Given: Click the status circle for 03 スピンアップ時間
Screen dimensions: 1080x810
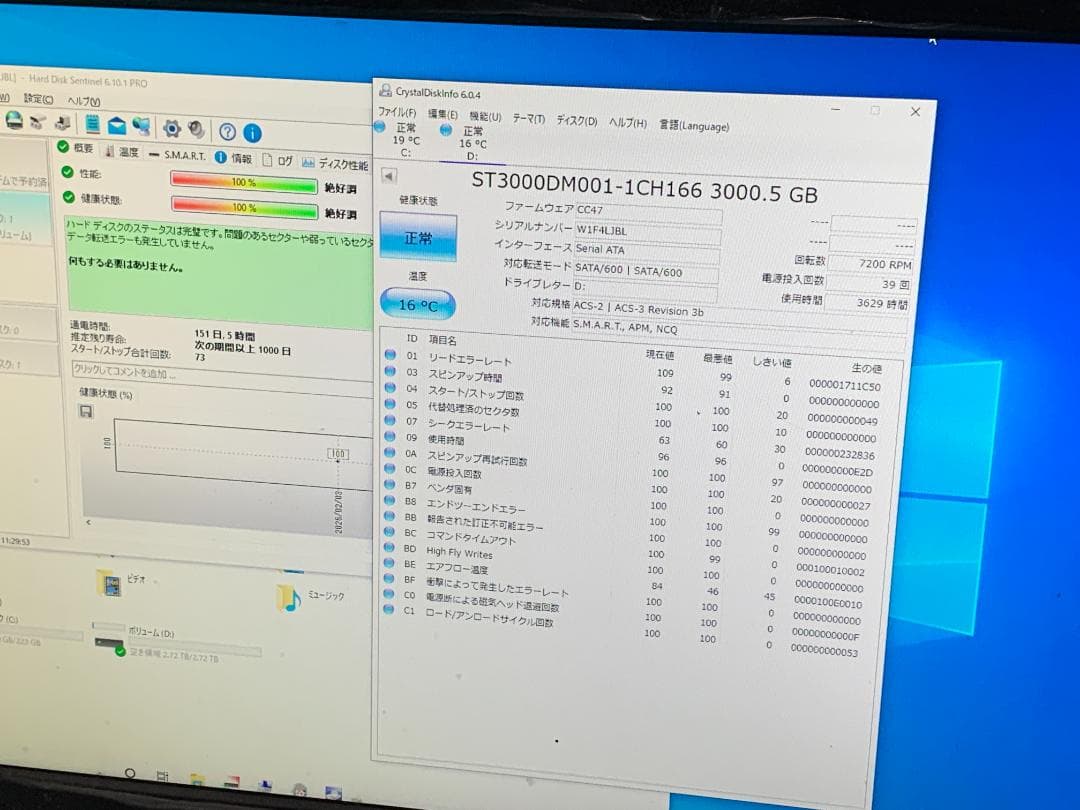Looking at the screenshot, I should tap(391, 371).
